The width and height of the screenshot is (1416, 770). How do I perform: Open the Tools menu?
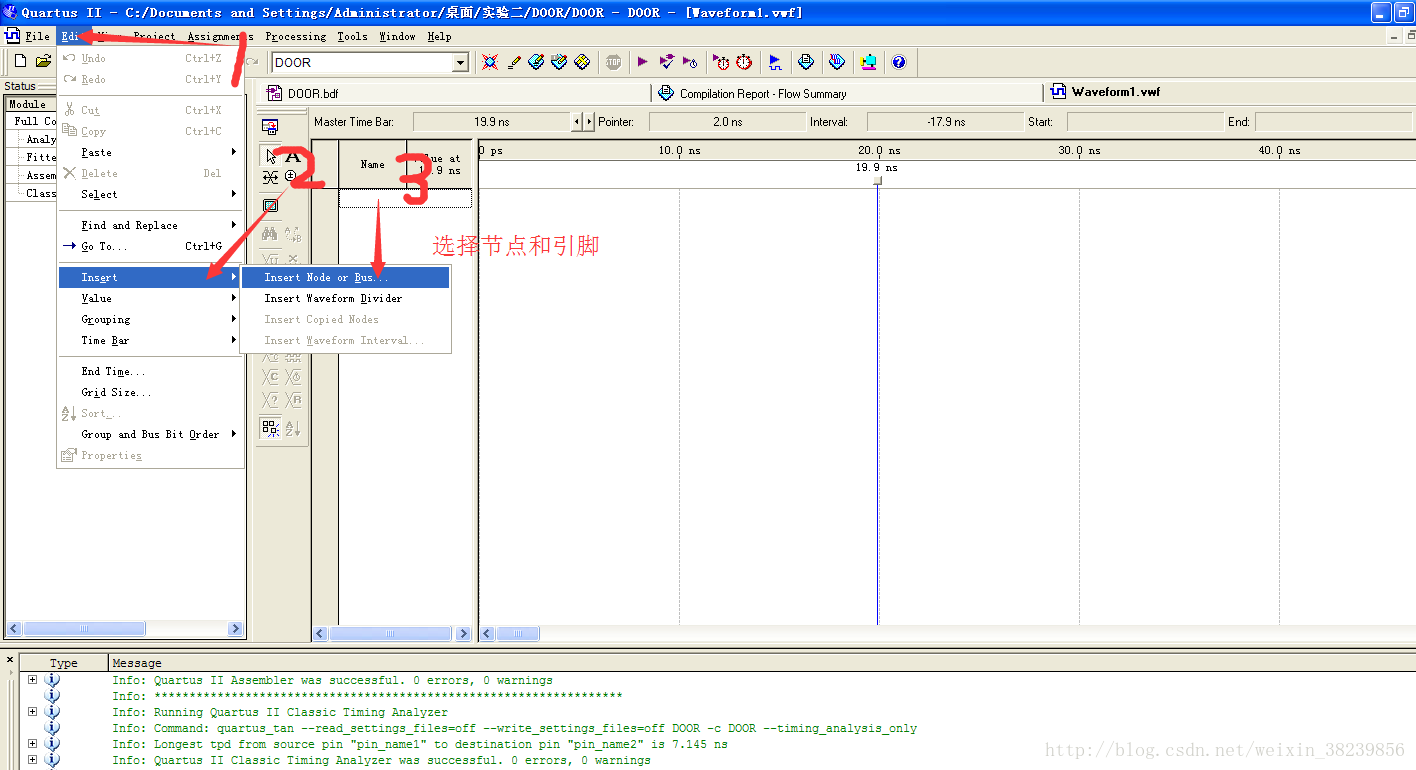(x=352, y=36)
